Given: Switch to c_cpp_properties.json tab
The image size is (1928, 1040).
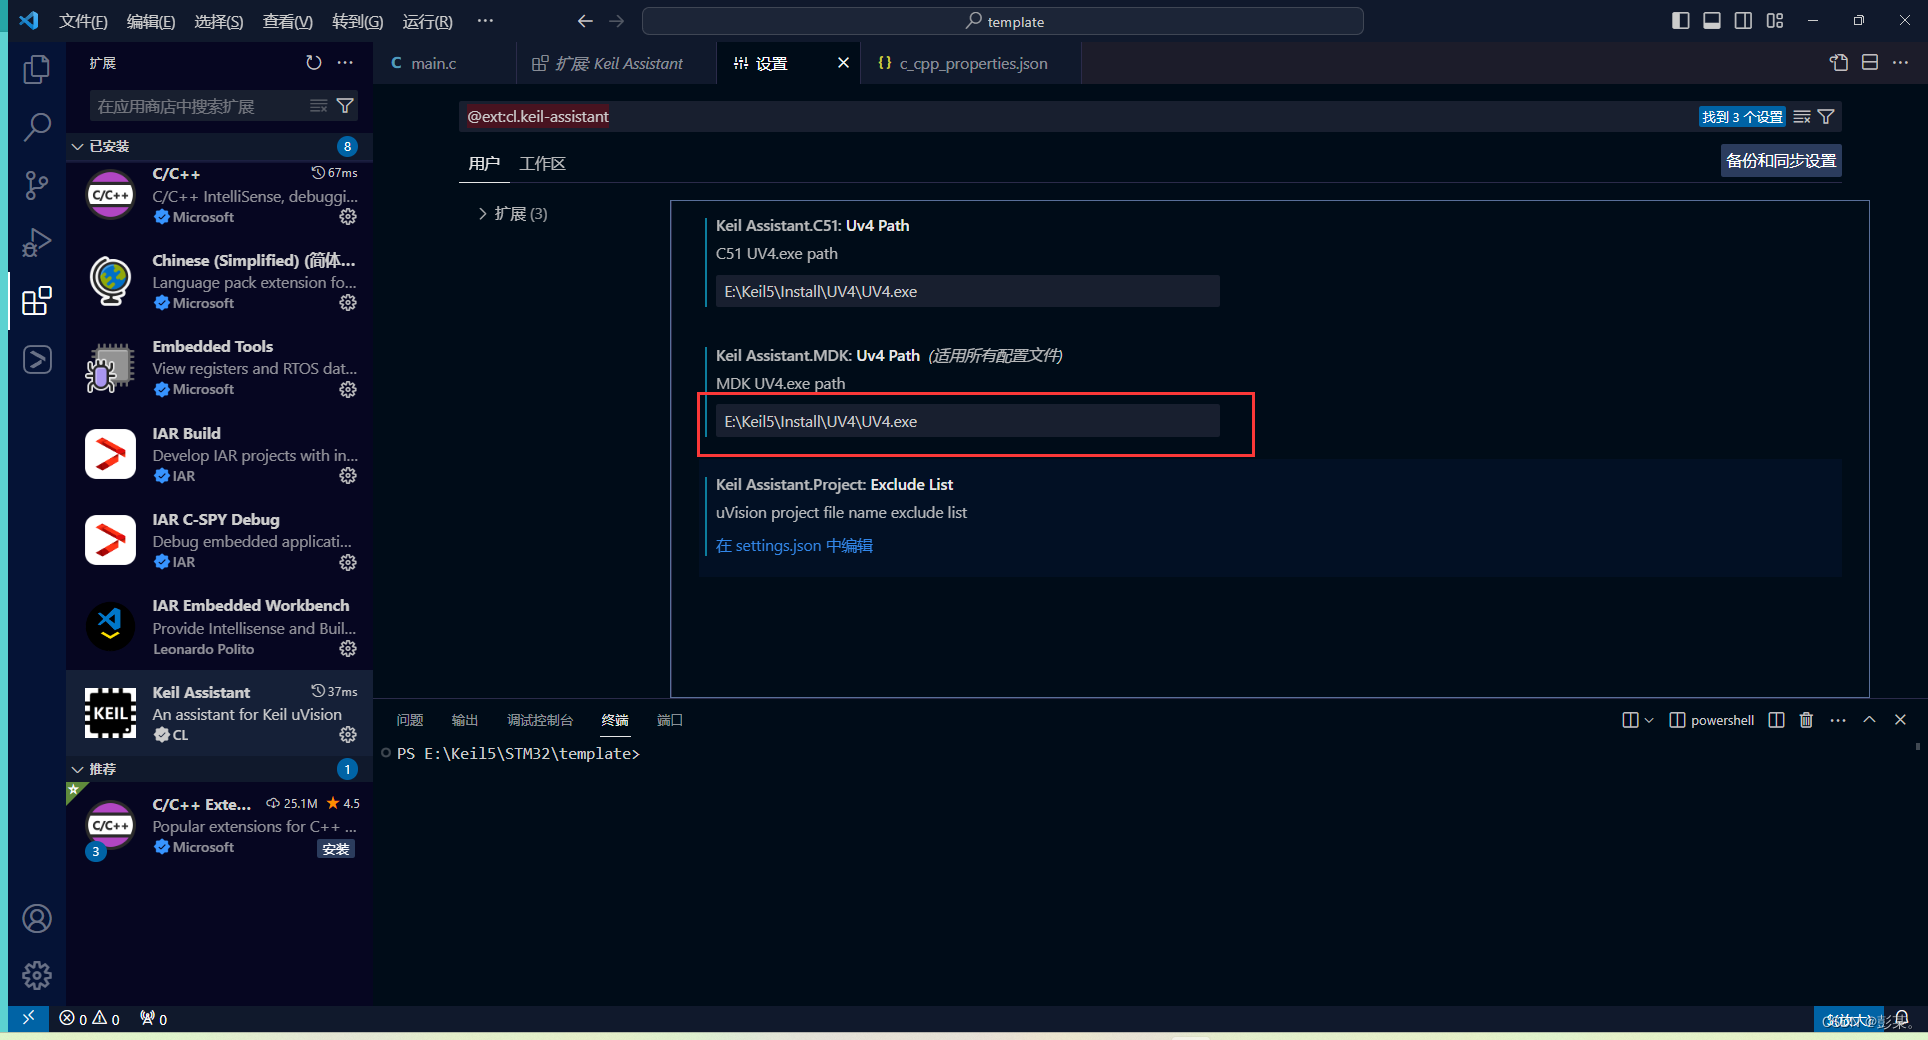Looking at the screenshot, I should point(971,63).
